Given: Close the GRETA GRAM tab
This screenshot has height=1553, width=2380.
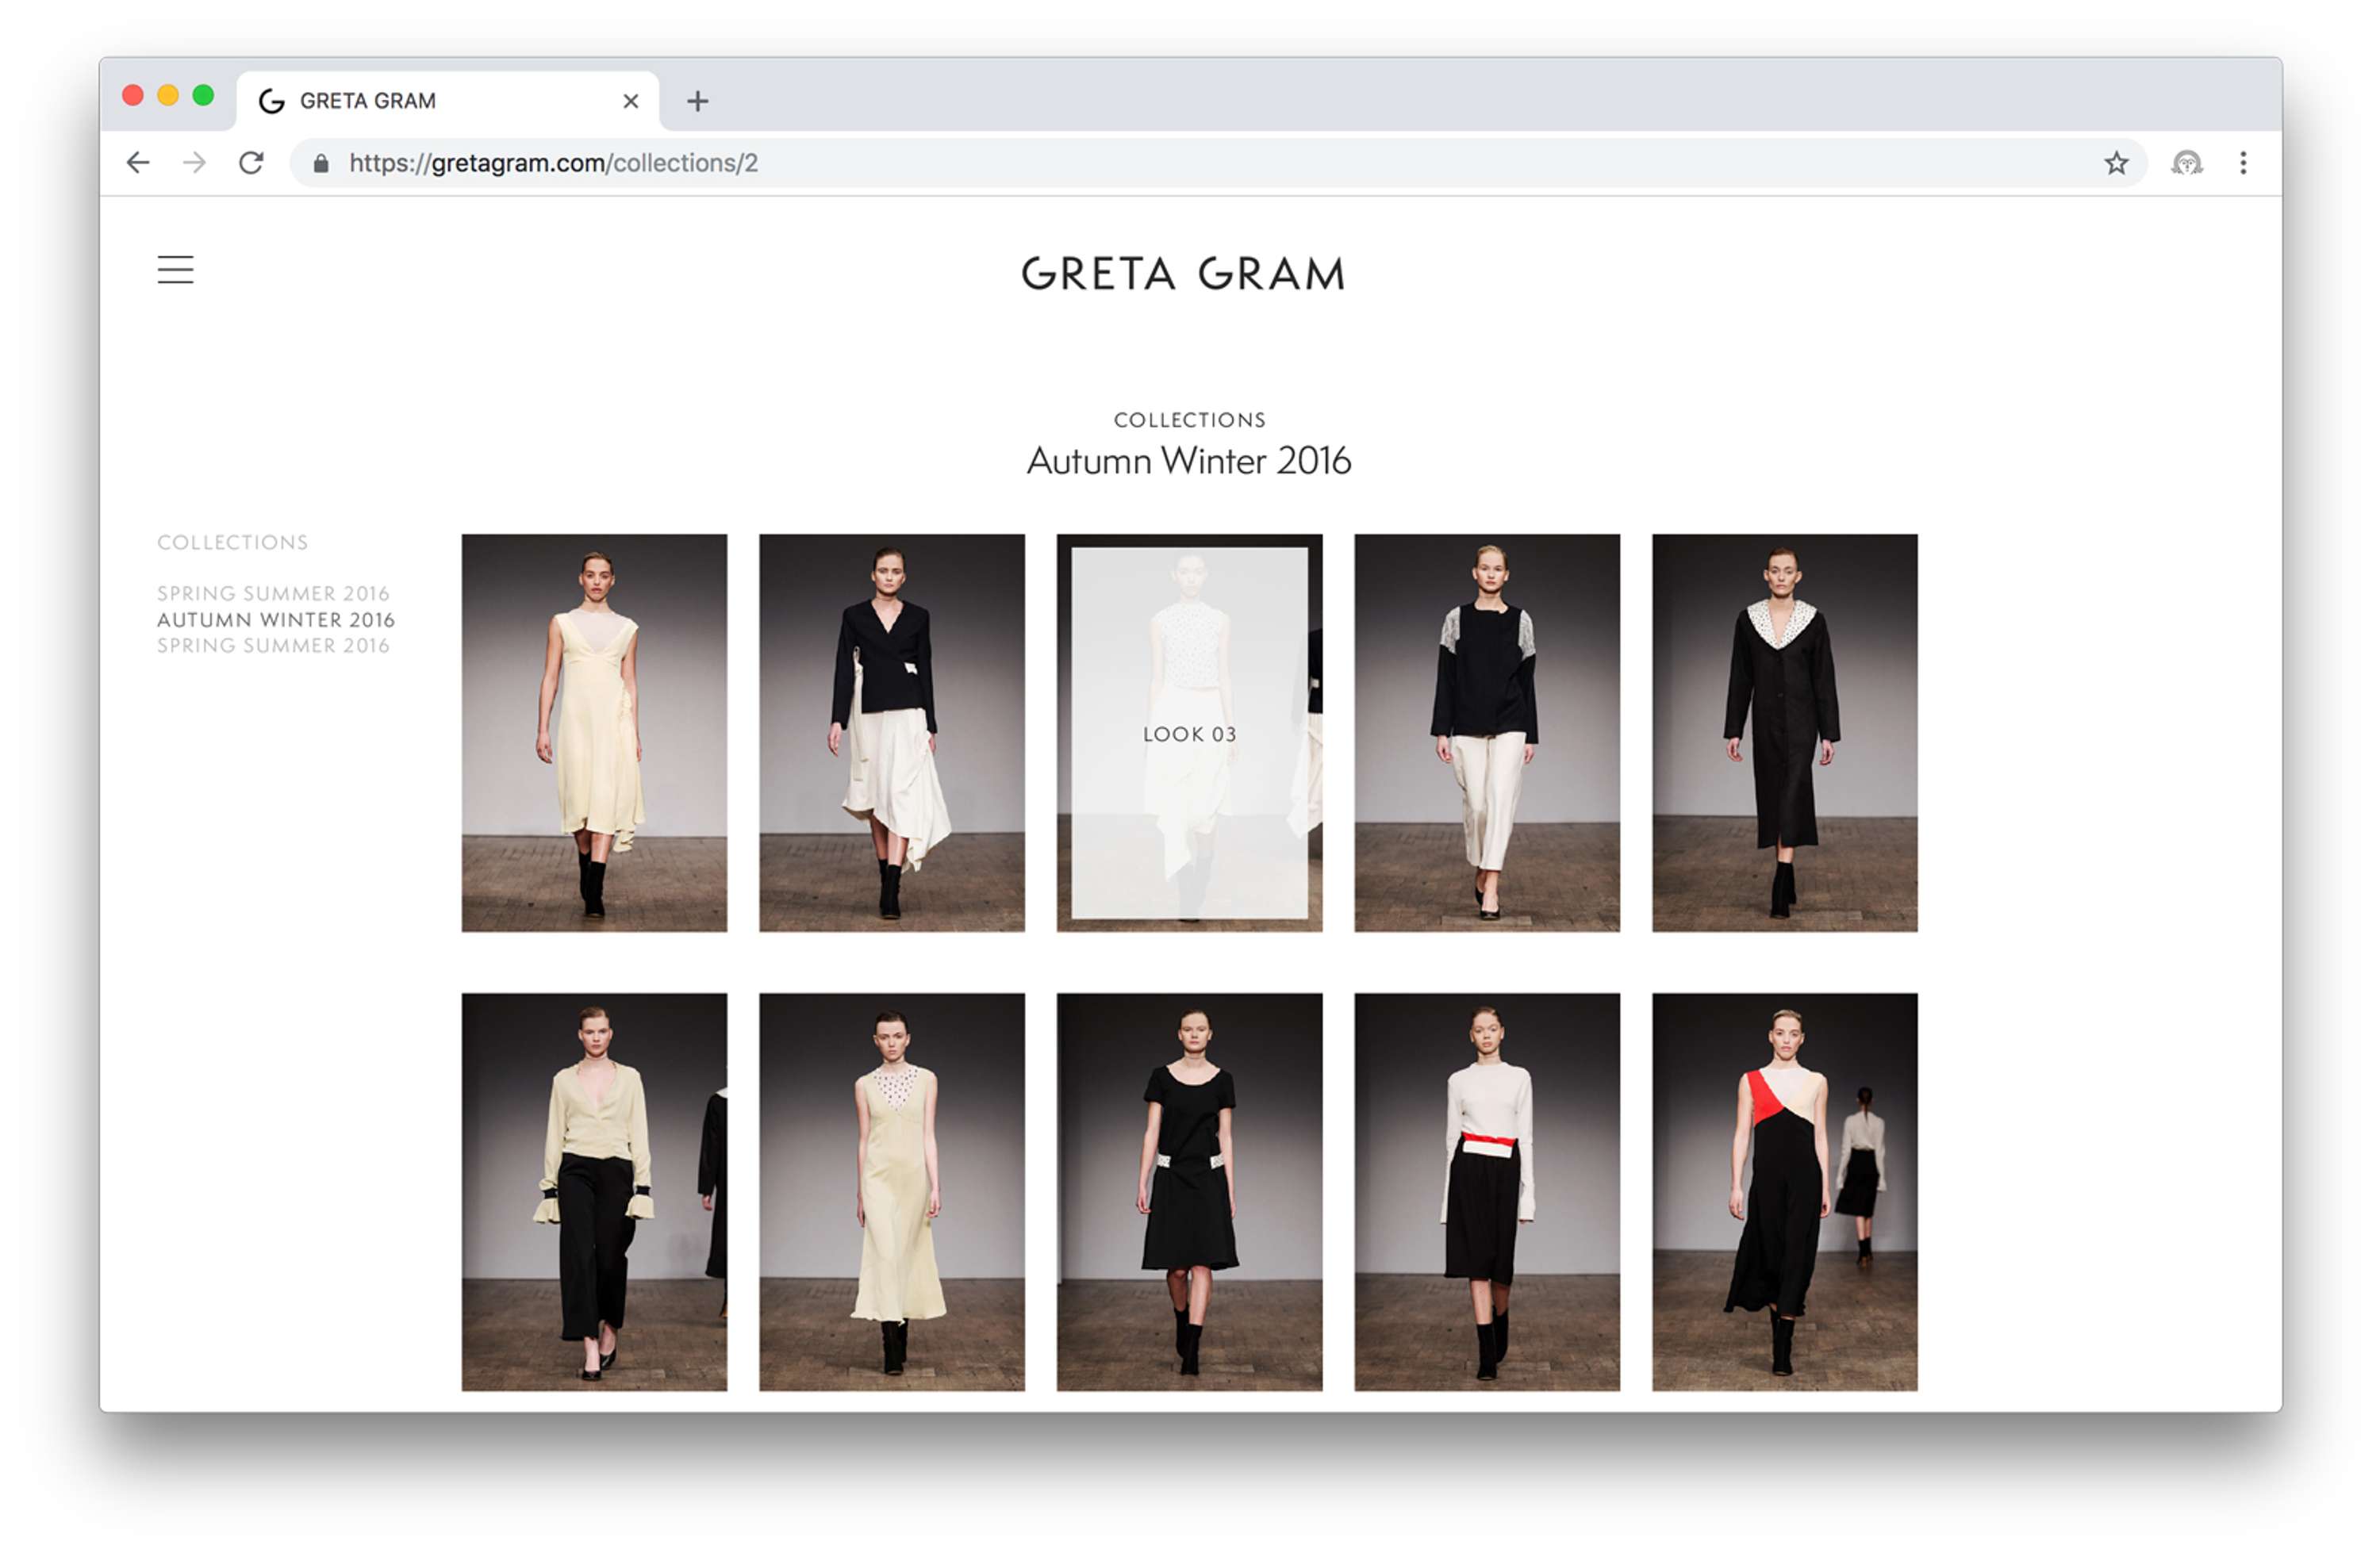Looking at the screenshot, I should (x=630, y=101).
